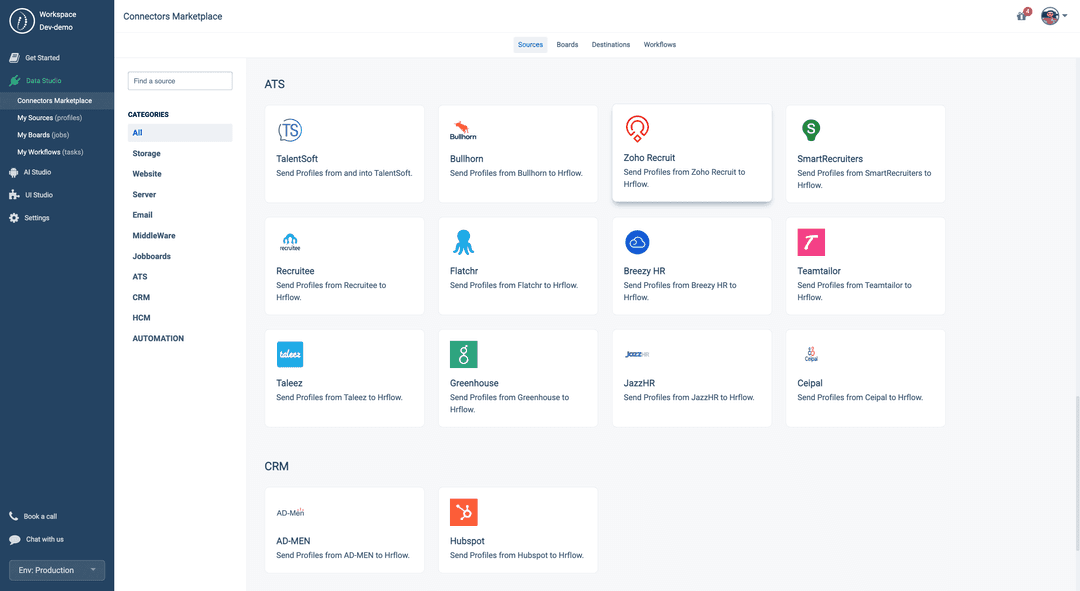Open the Zoho Recruit connector icon

point(637,129)
